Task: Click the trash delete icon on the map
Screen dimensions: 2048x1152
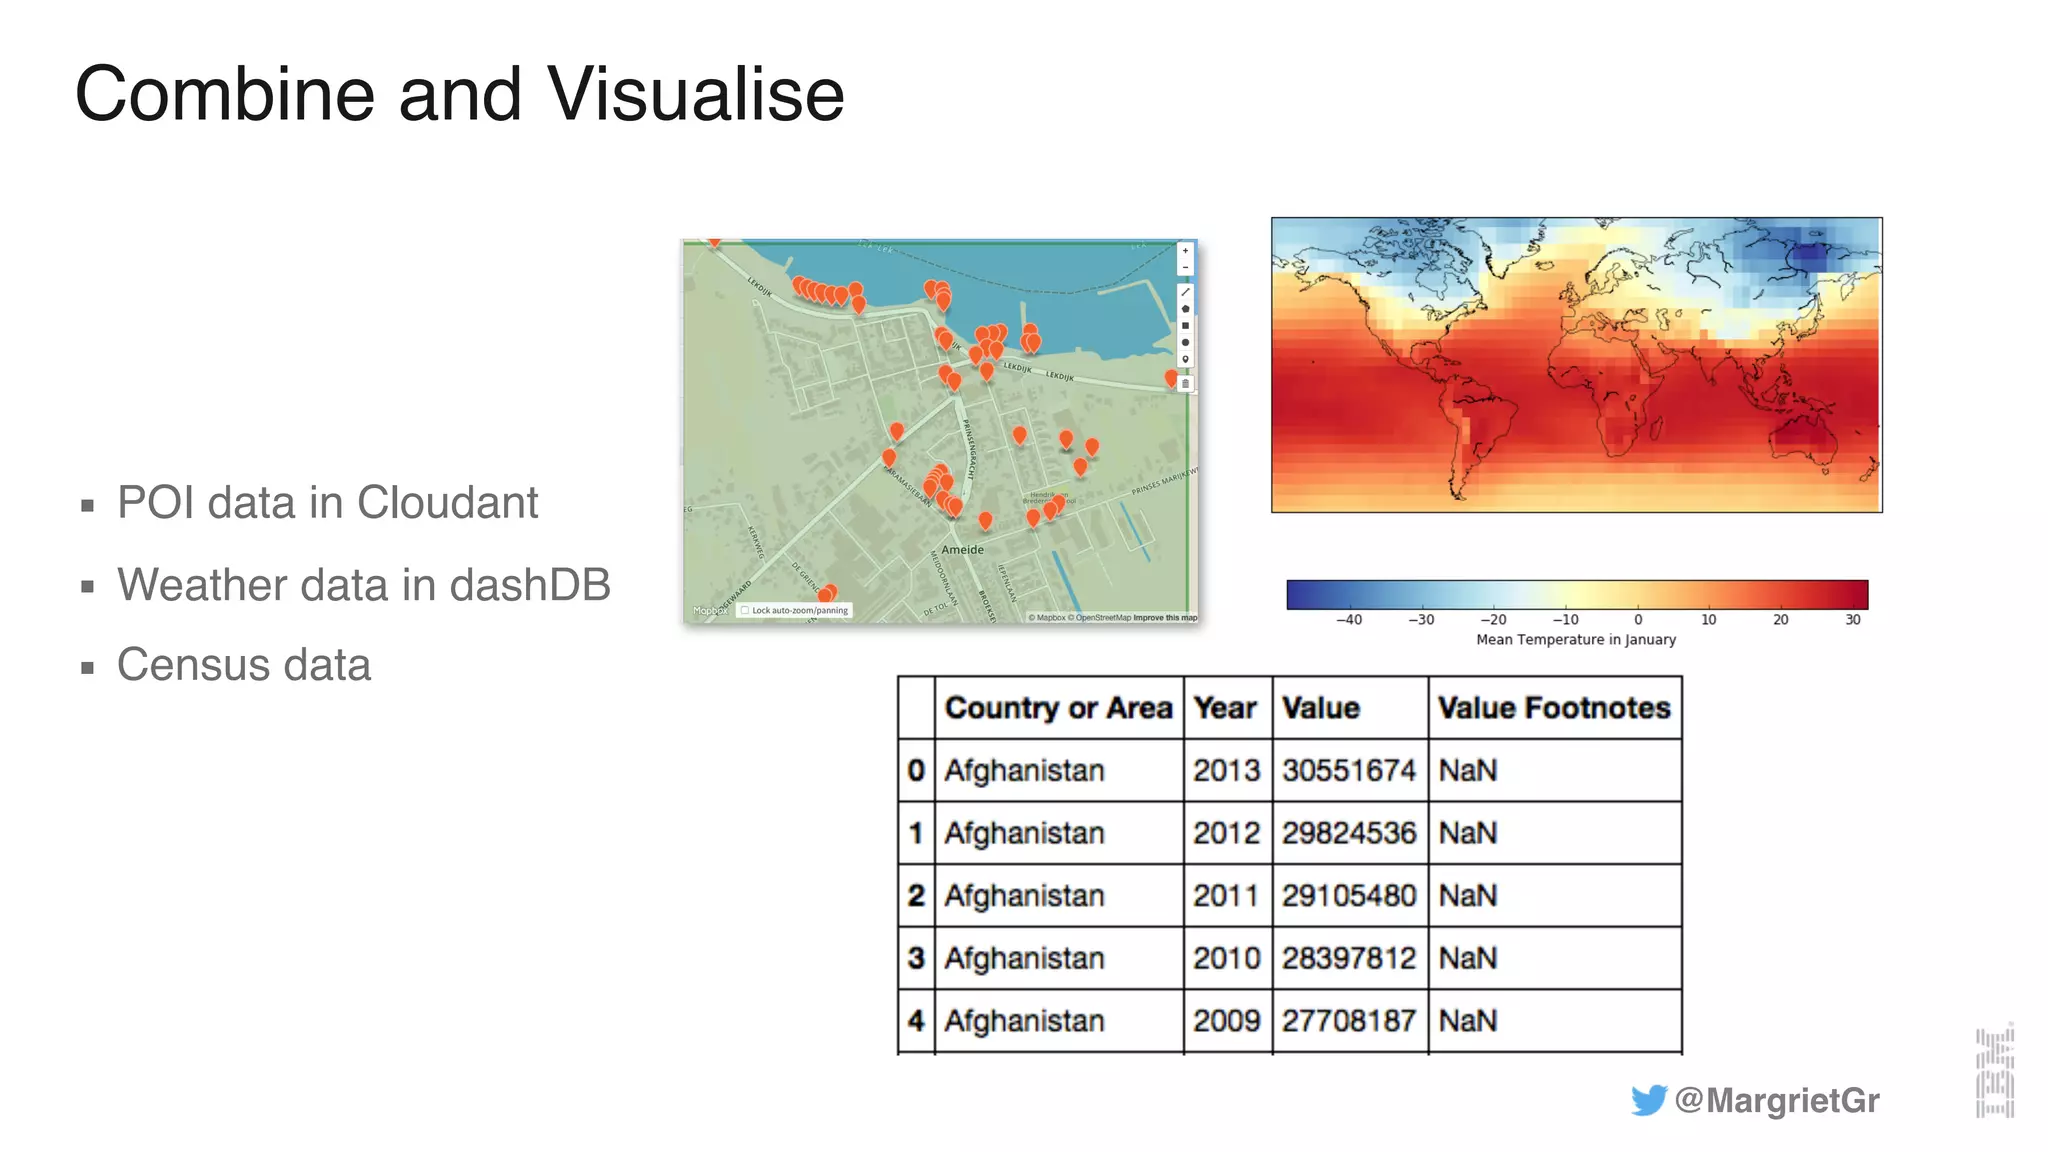Action: (1185, 383)
